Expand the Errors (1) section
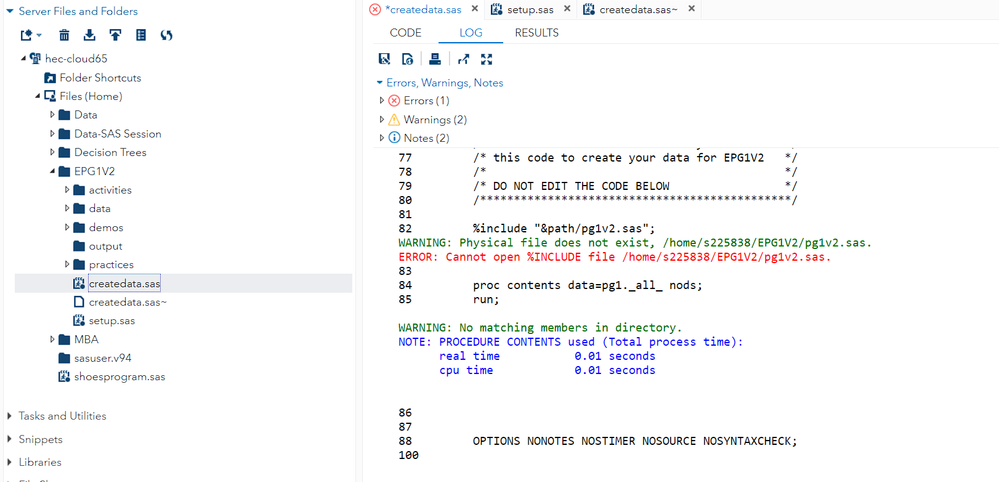 381,101
